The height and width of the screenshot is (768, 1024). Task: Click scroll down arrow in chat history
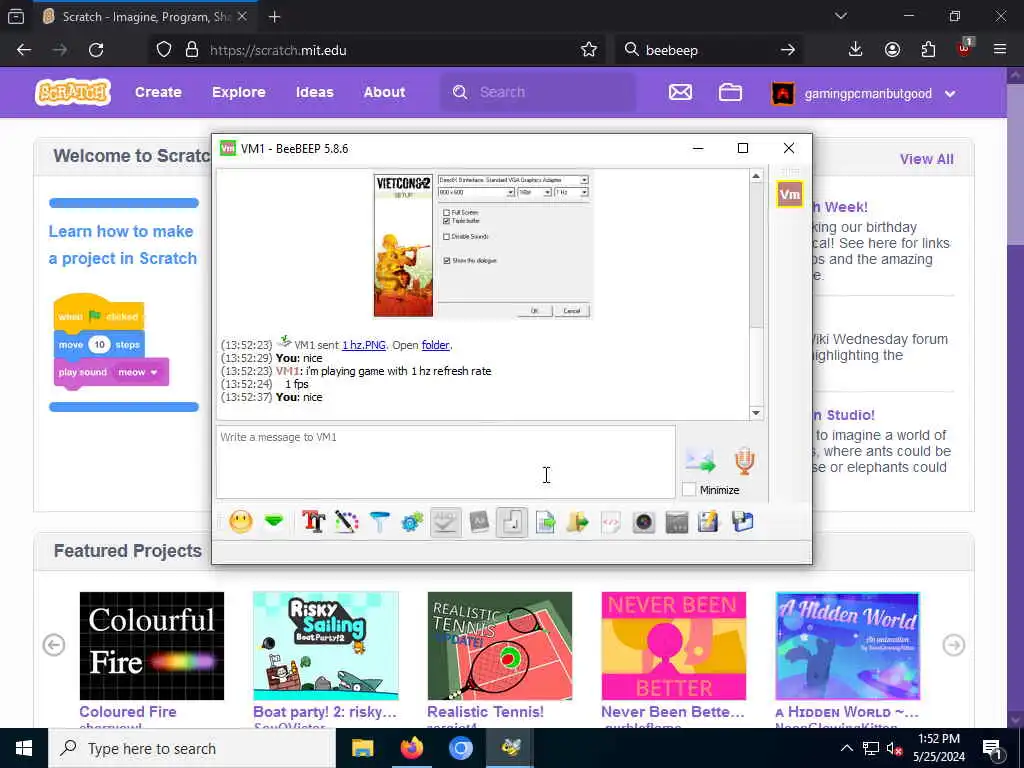(x=756, y=413)
